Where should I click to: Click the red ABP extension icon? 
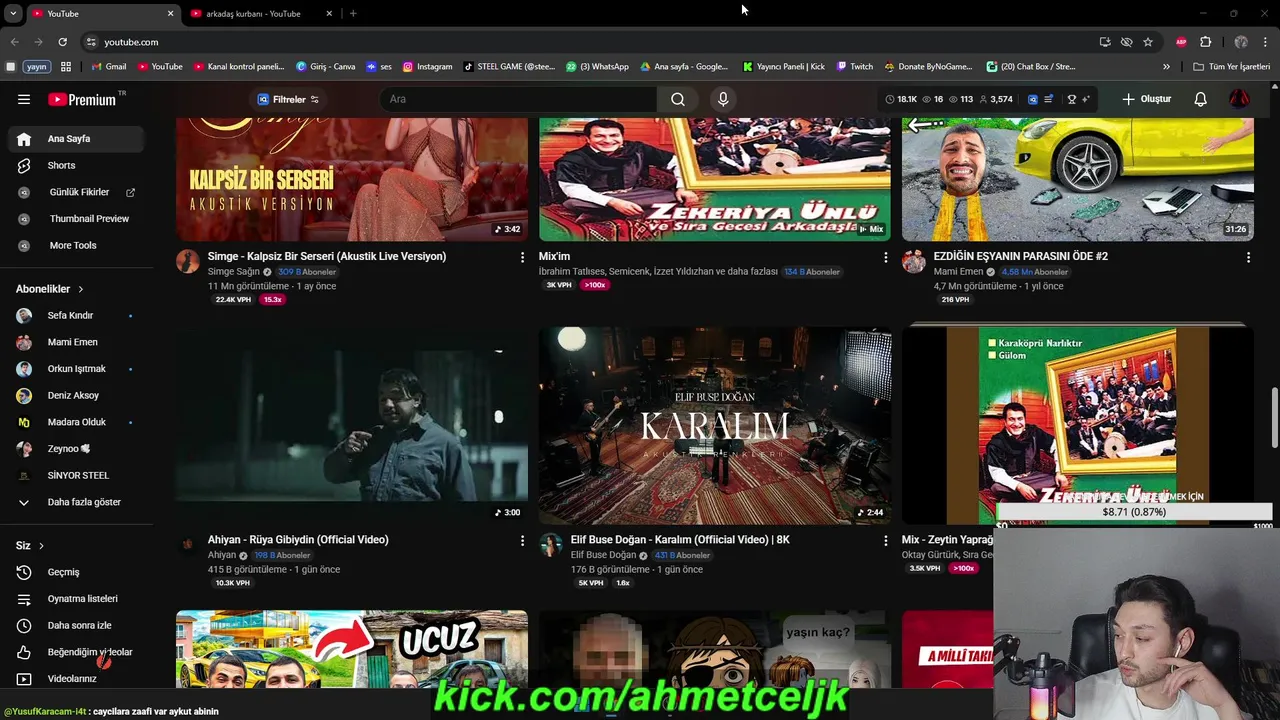click(x=1181, y=42)
